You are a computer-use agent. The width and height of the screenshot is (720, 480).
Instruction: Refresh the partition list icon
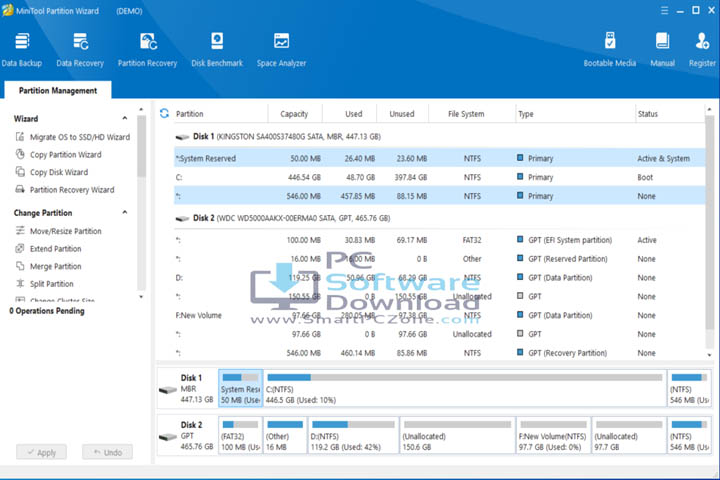pyautogui.click(x=164, y=113)
